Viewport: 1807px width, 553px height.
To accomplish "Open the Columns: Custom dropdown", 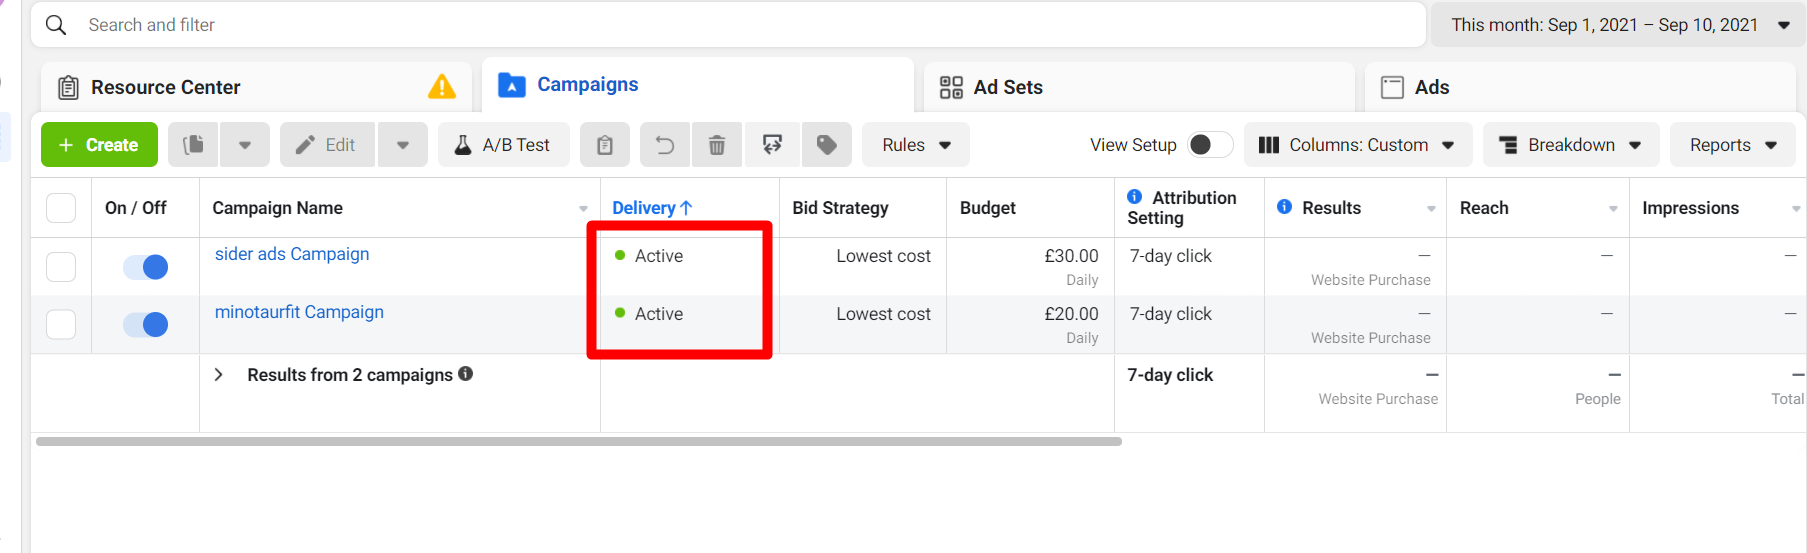I will [x=1357, y=145].
